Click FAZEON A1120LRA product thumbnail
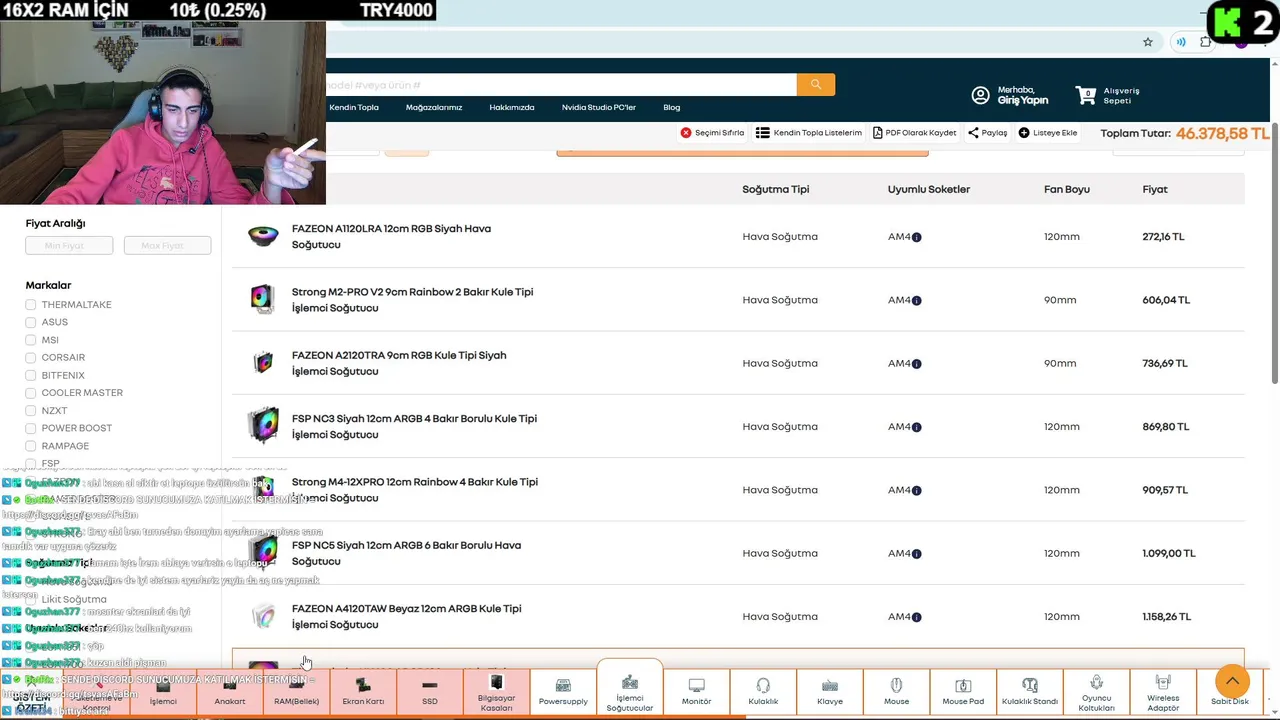This screenshot has width=1280, height=720. 263,237
